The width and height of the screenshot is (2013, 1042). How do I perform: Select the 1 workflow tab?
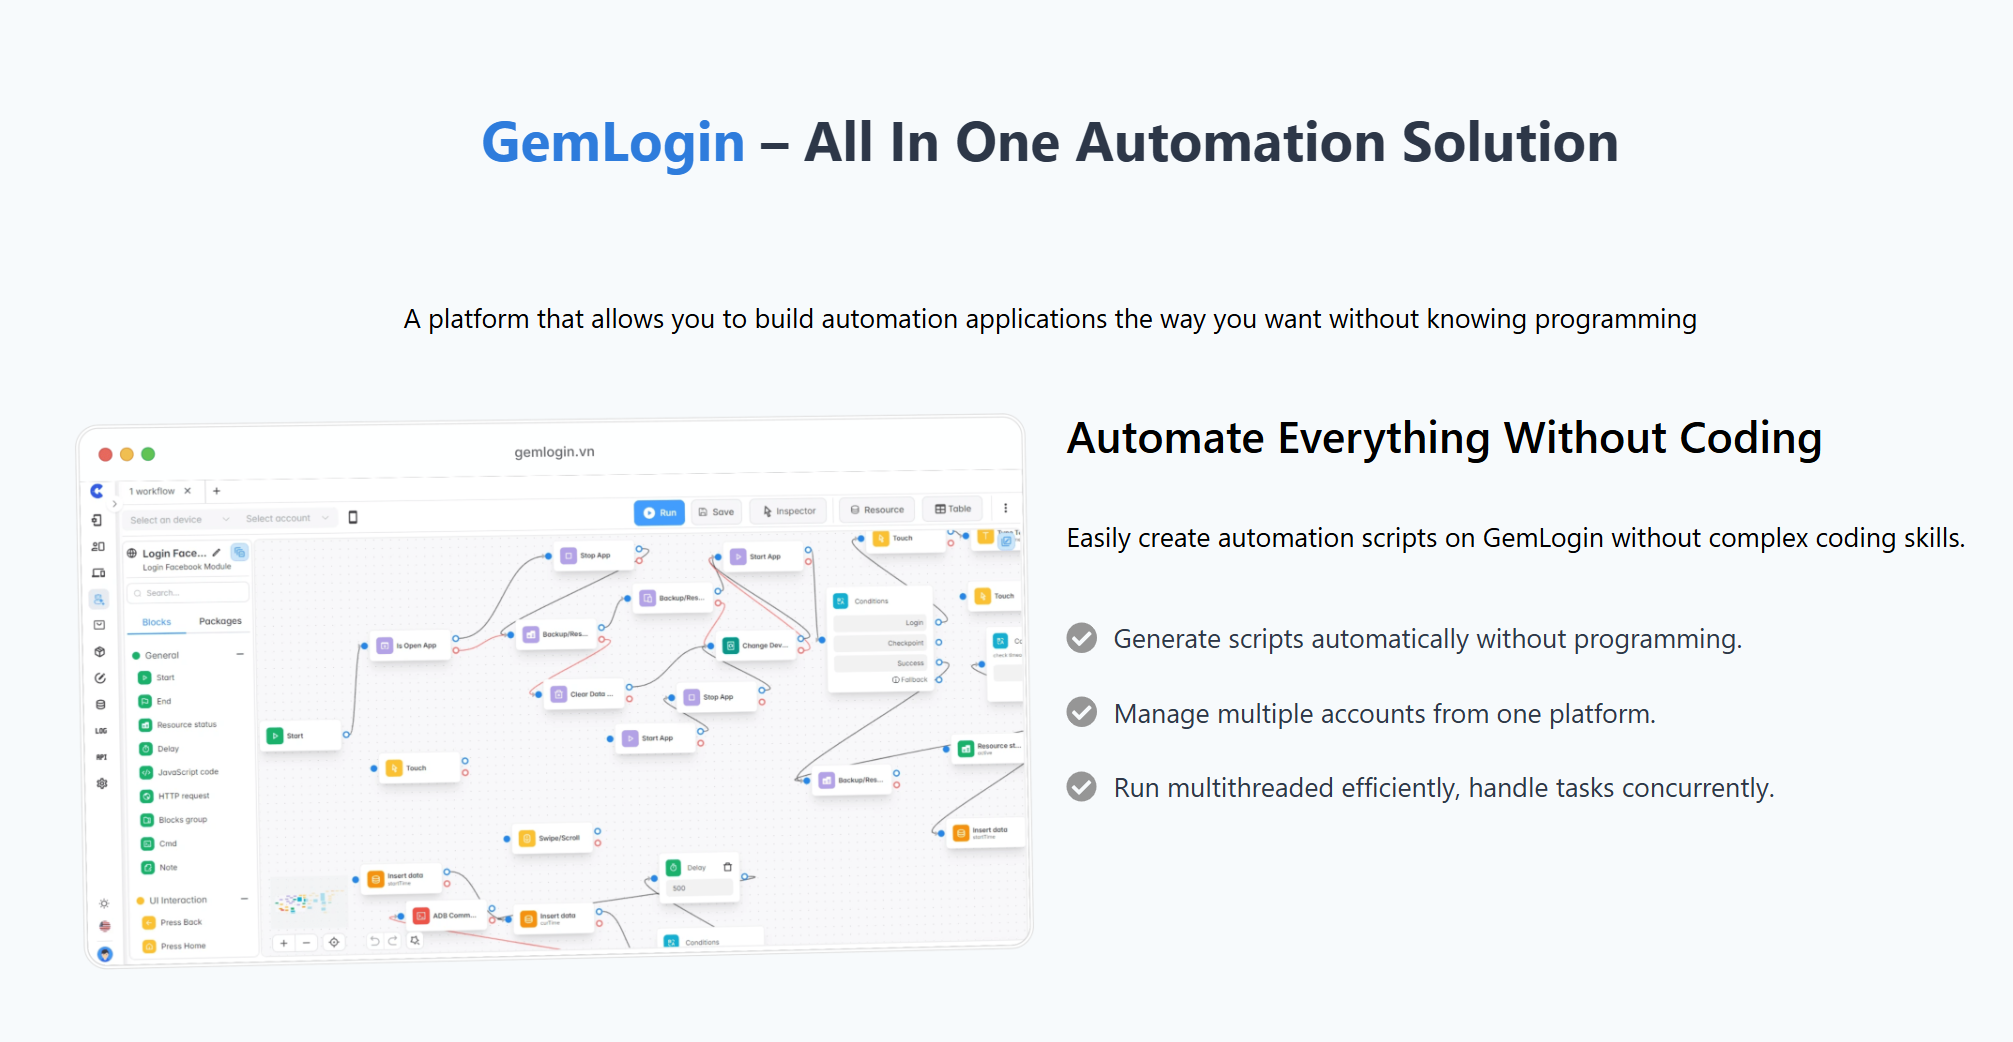[152, 491]
